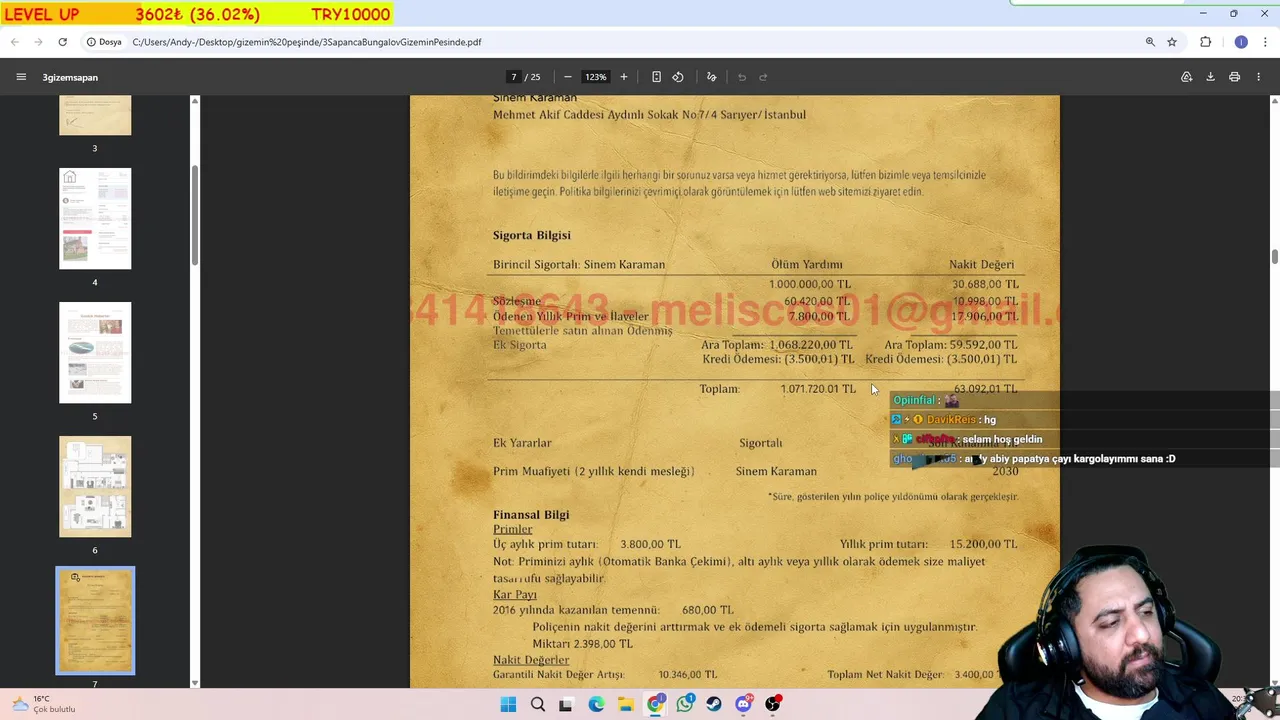Viewport: 1280px width, 720px height.
Task: Open WhatsApp from the taskbar
Action: pyautogui.click(x=684, y=704)
